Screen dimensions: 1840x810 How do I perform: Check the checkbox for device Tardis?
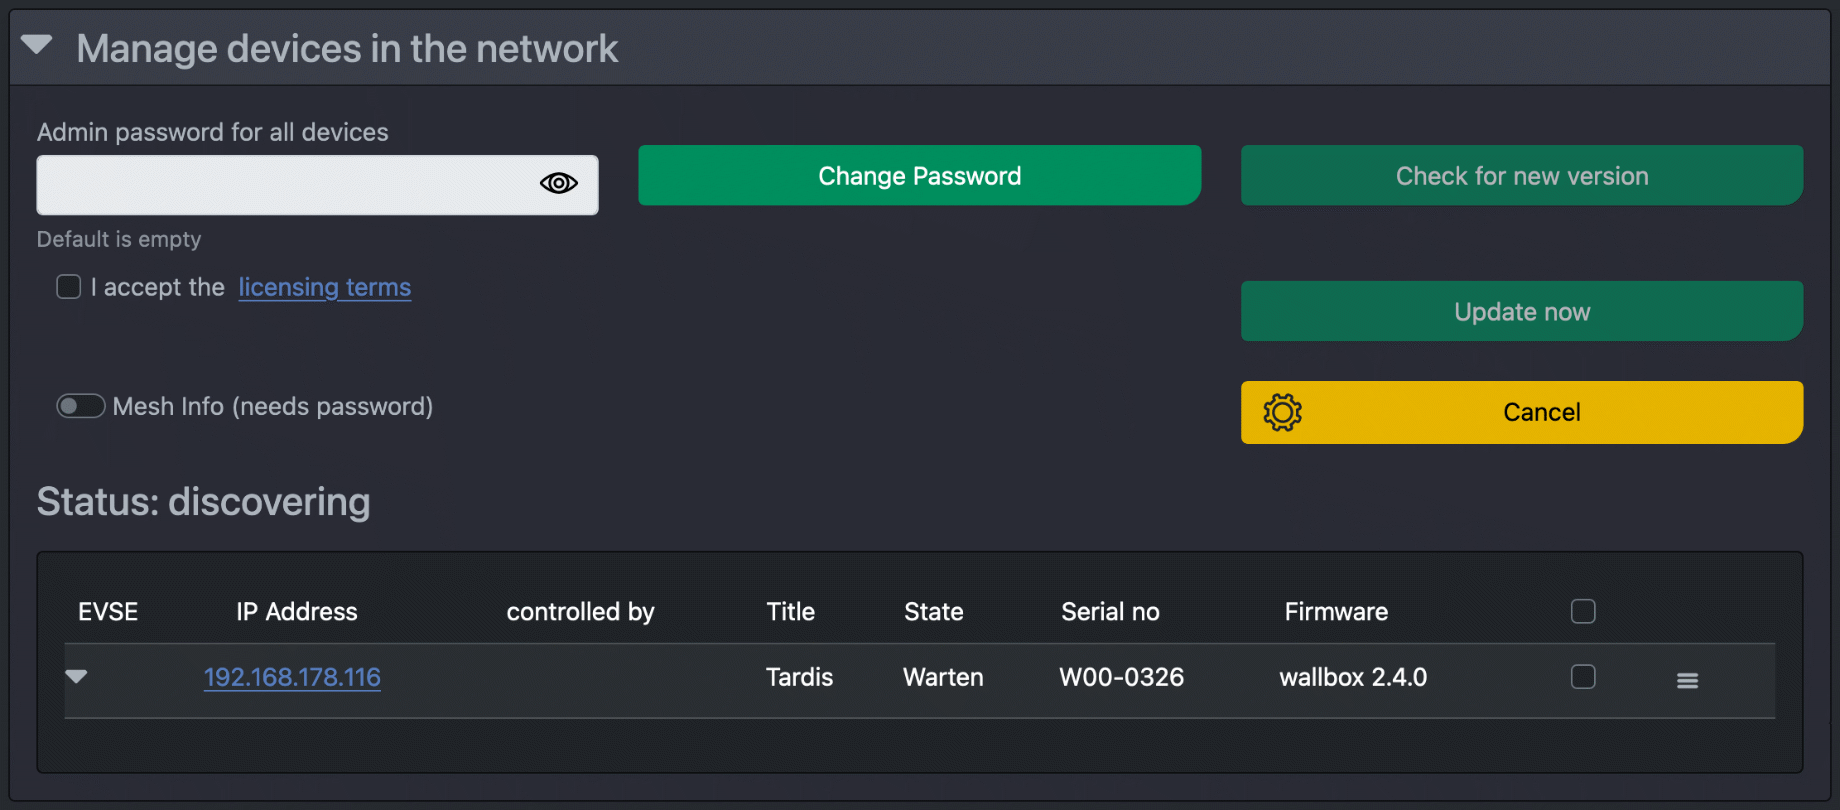click(x=1583, y=677)
